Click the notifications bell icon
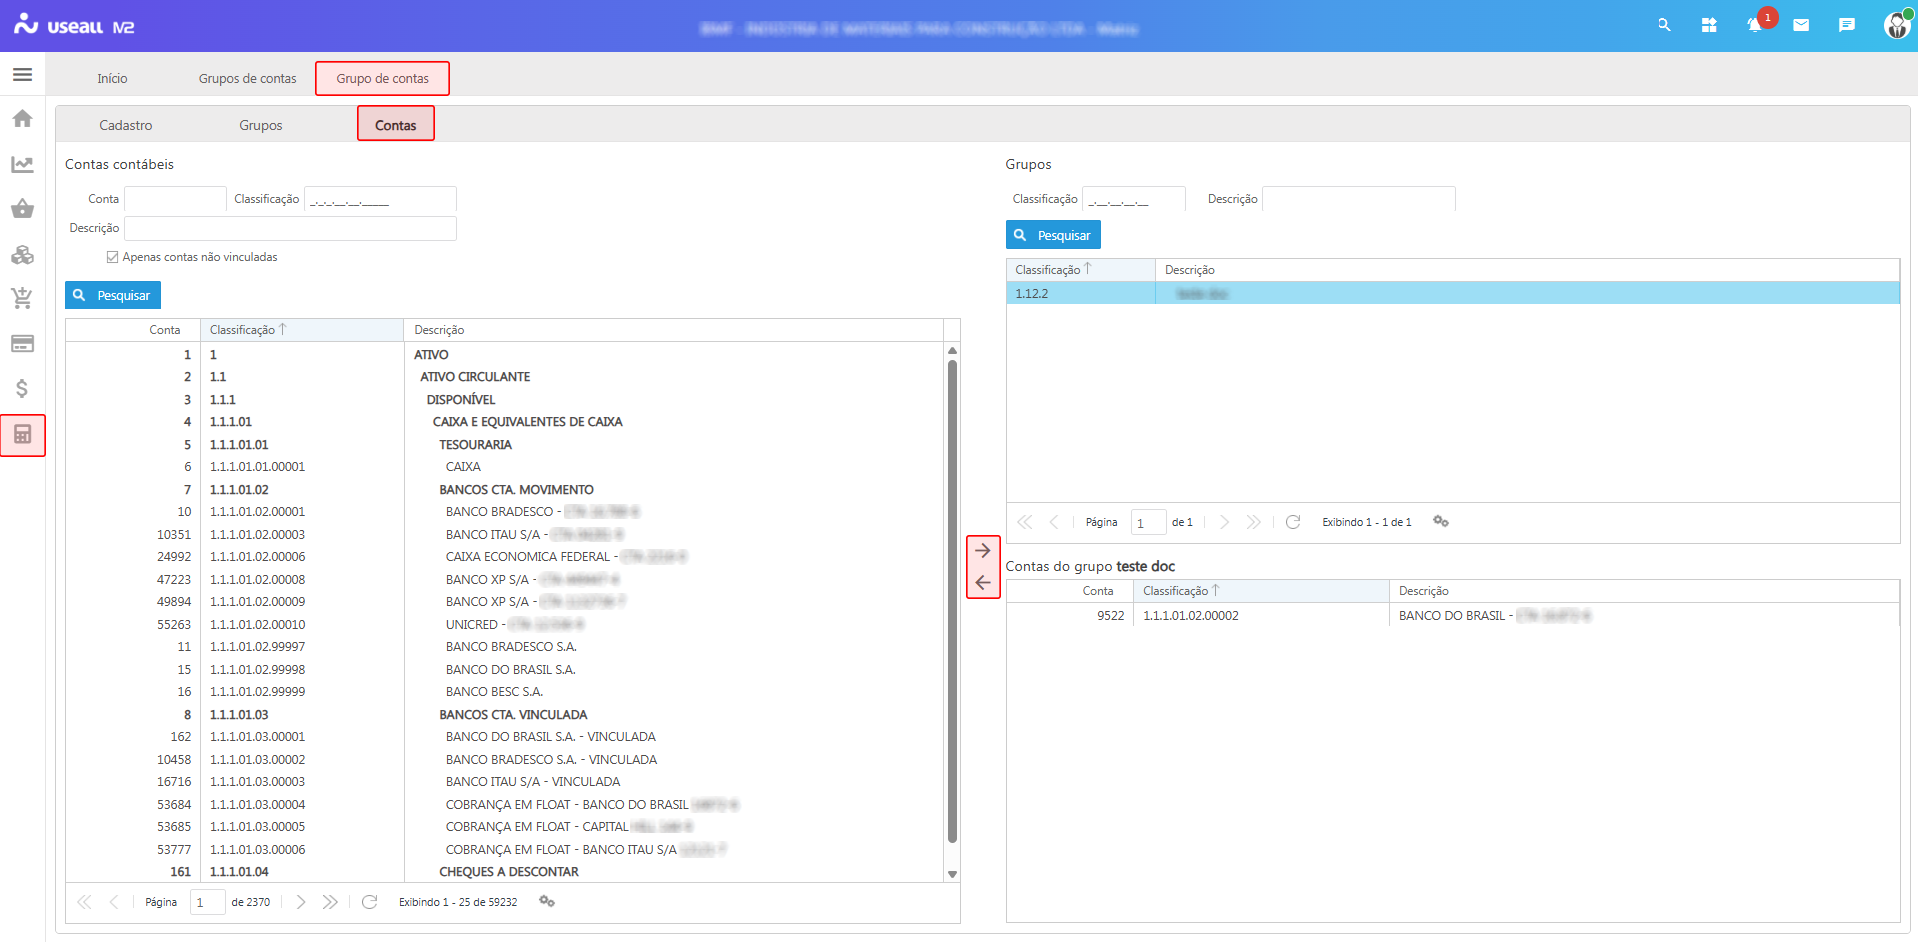 point(1754,26)
